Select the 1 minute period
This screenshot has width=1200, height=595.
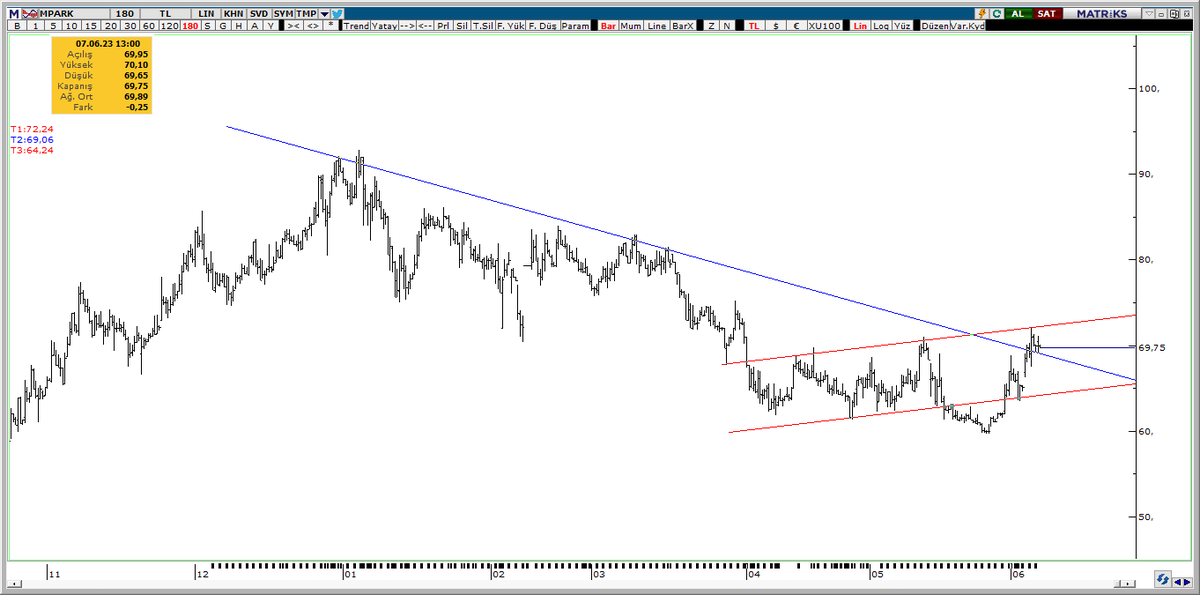click(x=36, y=26)
